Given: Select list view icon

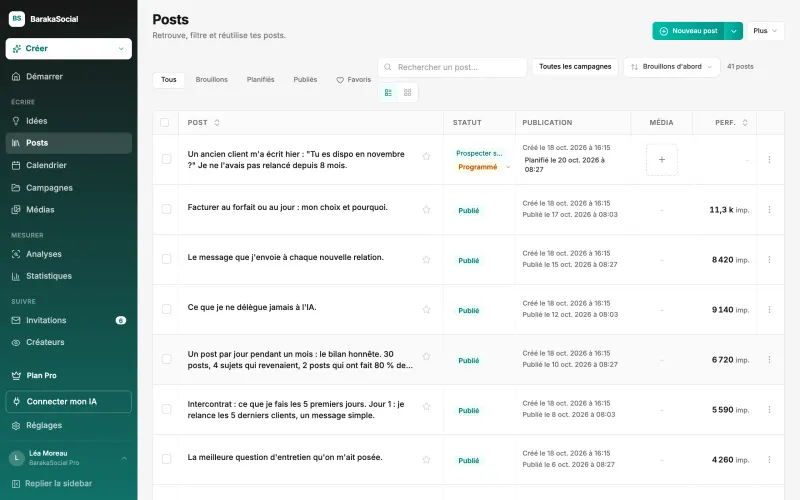Looking at the screenshot, I should 388,92.
